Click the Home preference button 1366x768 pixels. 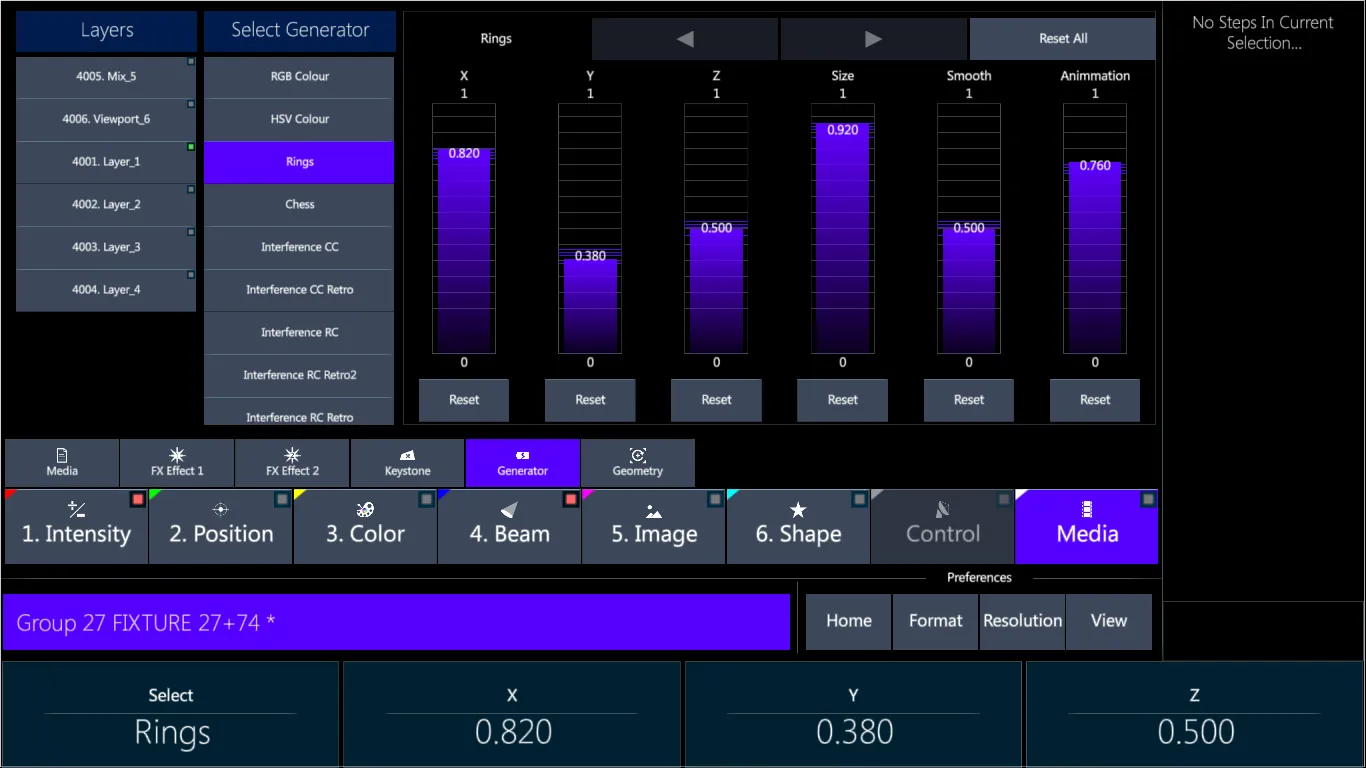tap(848, 621)
